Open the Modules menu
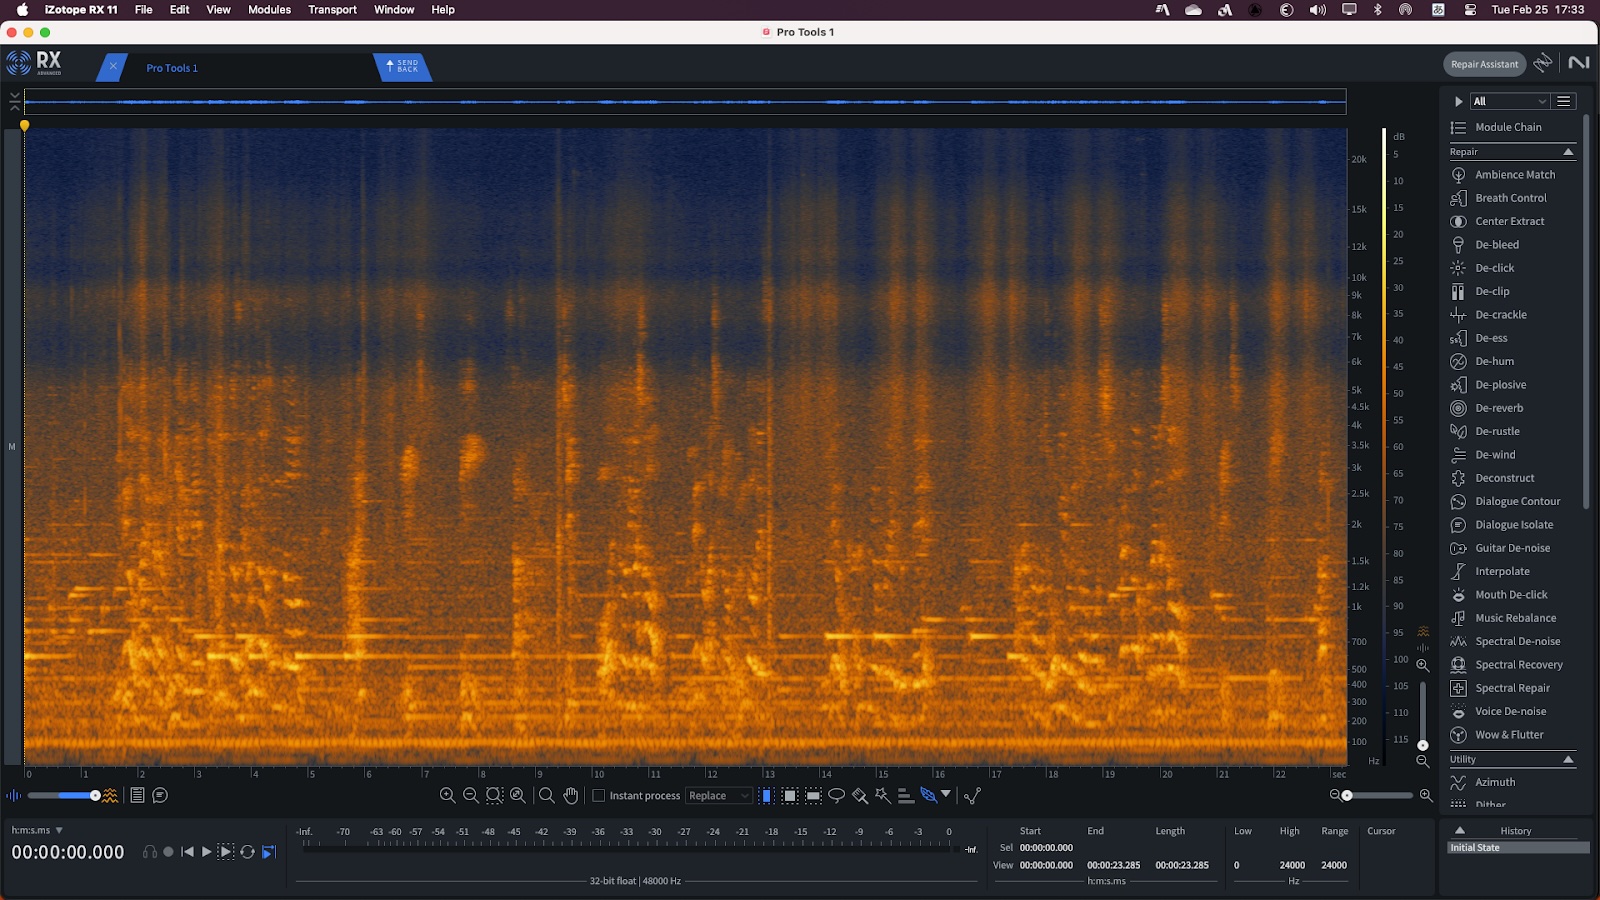 (x=269, y=10)
